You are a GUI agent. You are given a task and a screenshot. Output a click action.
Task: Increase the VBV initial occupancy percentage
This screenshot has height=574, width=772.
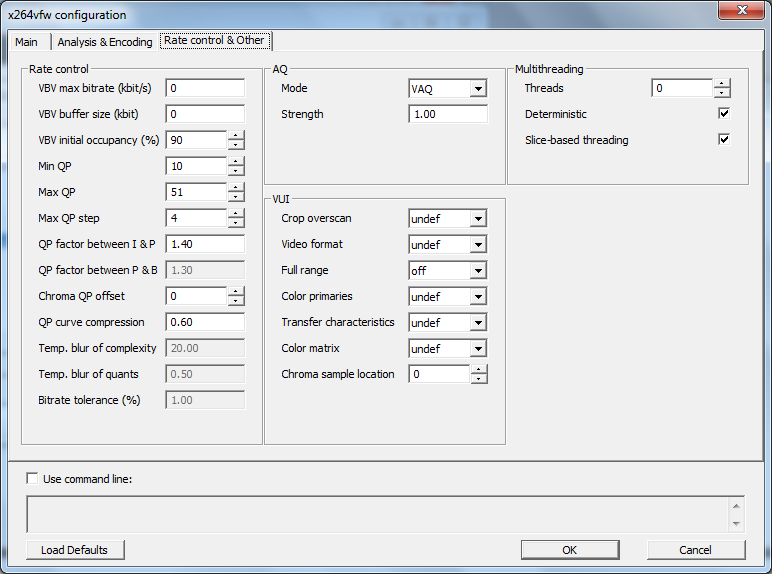pos(236,136)
